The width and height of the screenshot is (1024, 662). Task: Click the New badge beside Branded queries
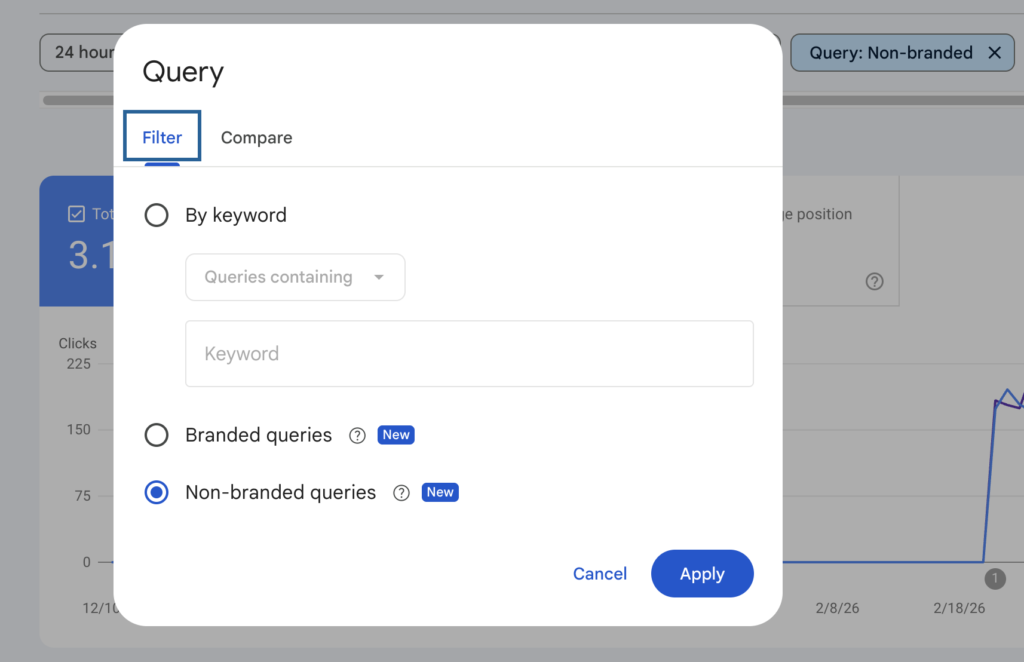click(395, 434)
